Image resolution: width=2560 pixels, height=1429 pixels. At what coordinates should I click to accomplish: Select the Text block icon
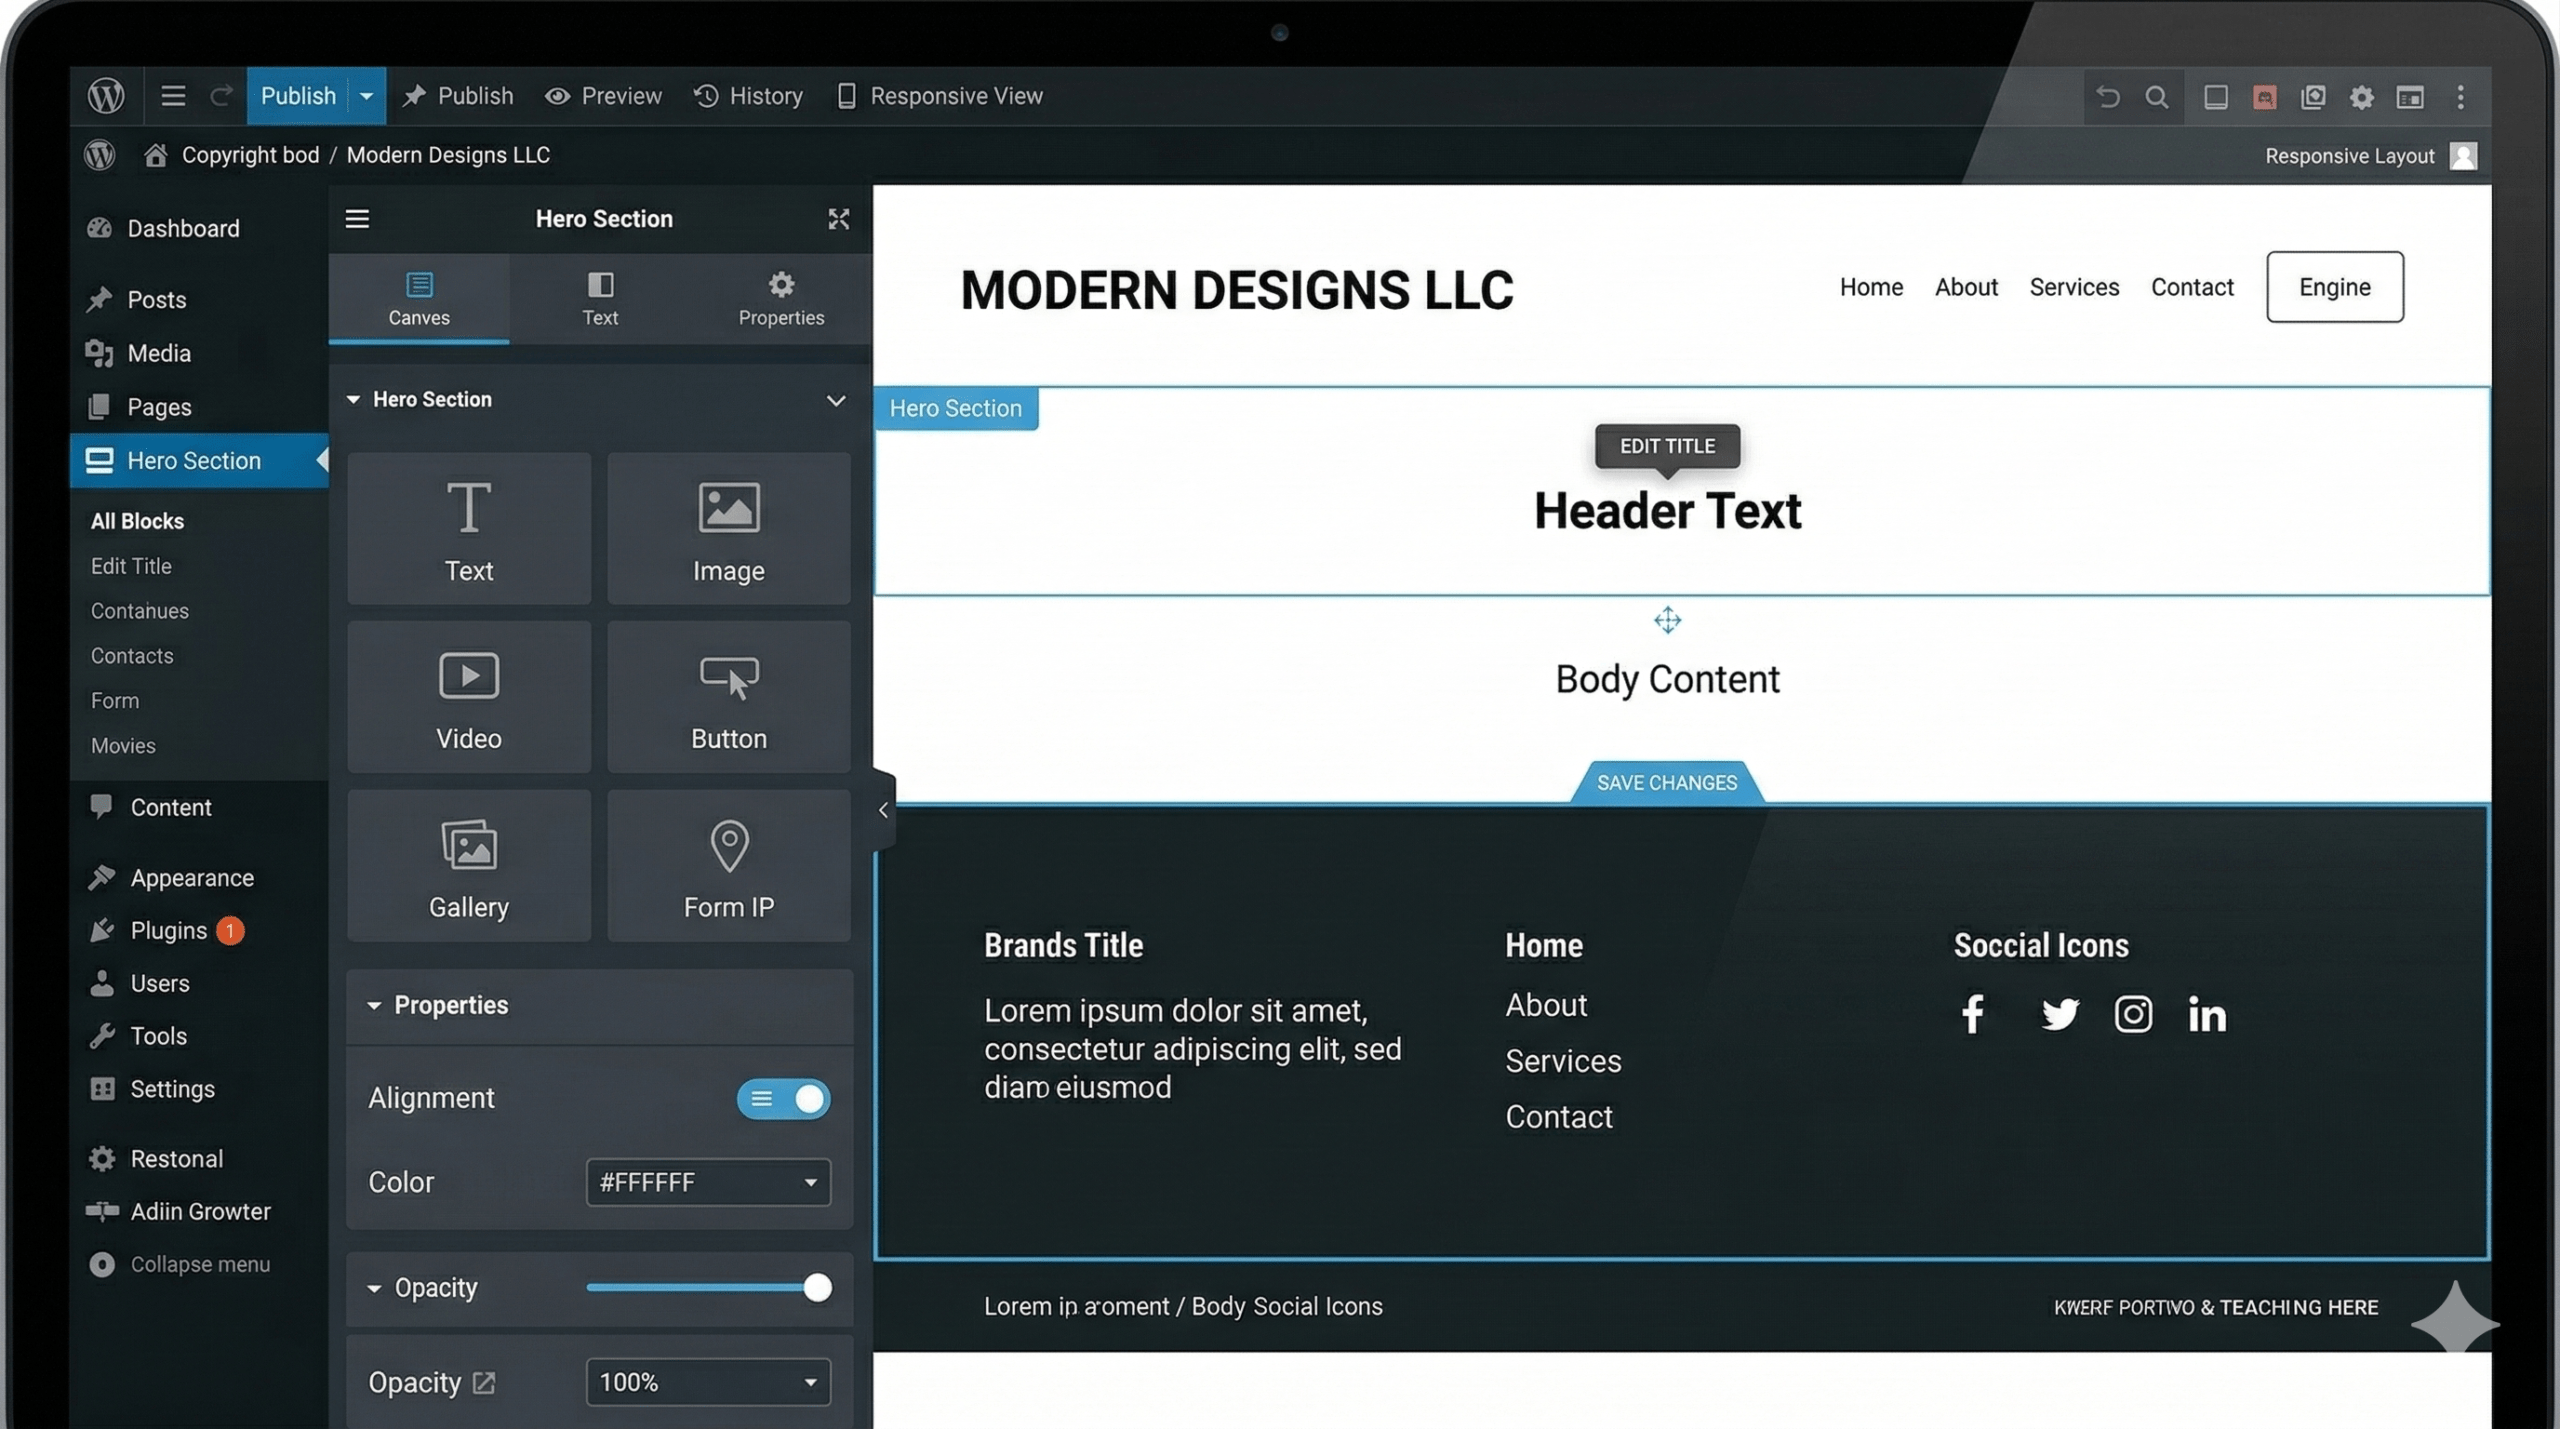coord(468,528)
